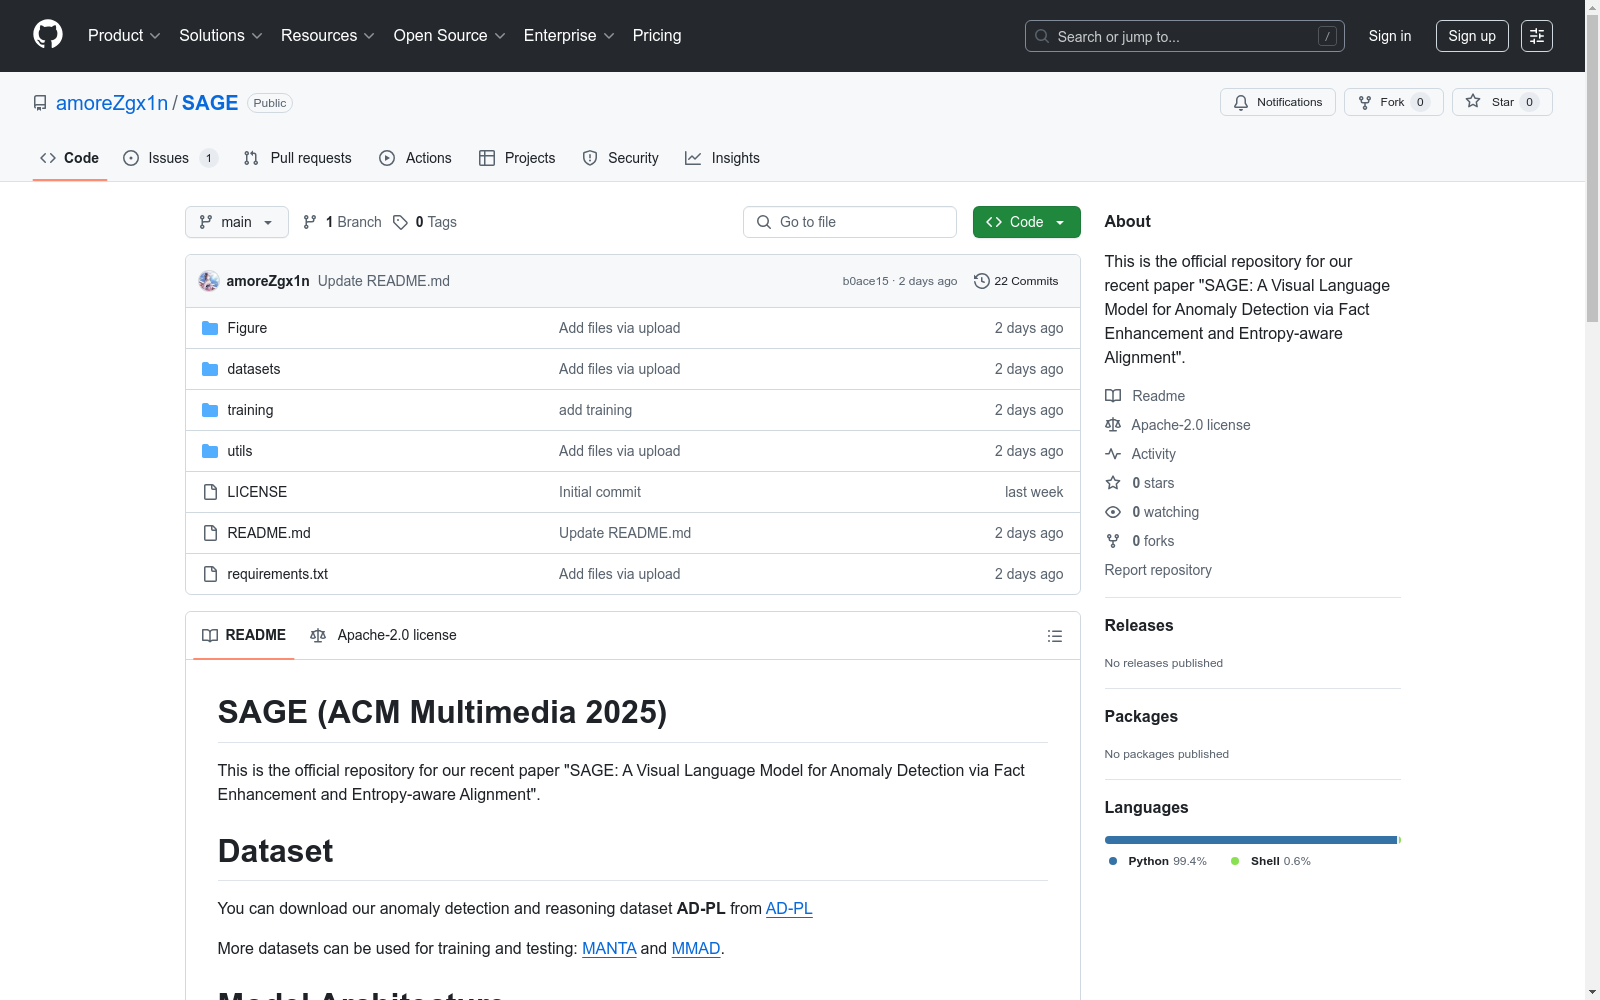This screenshot has width=1600, height=1000.
Task: Select the Apache-2.0 license tab
Action: (x=383, y=635)
